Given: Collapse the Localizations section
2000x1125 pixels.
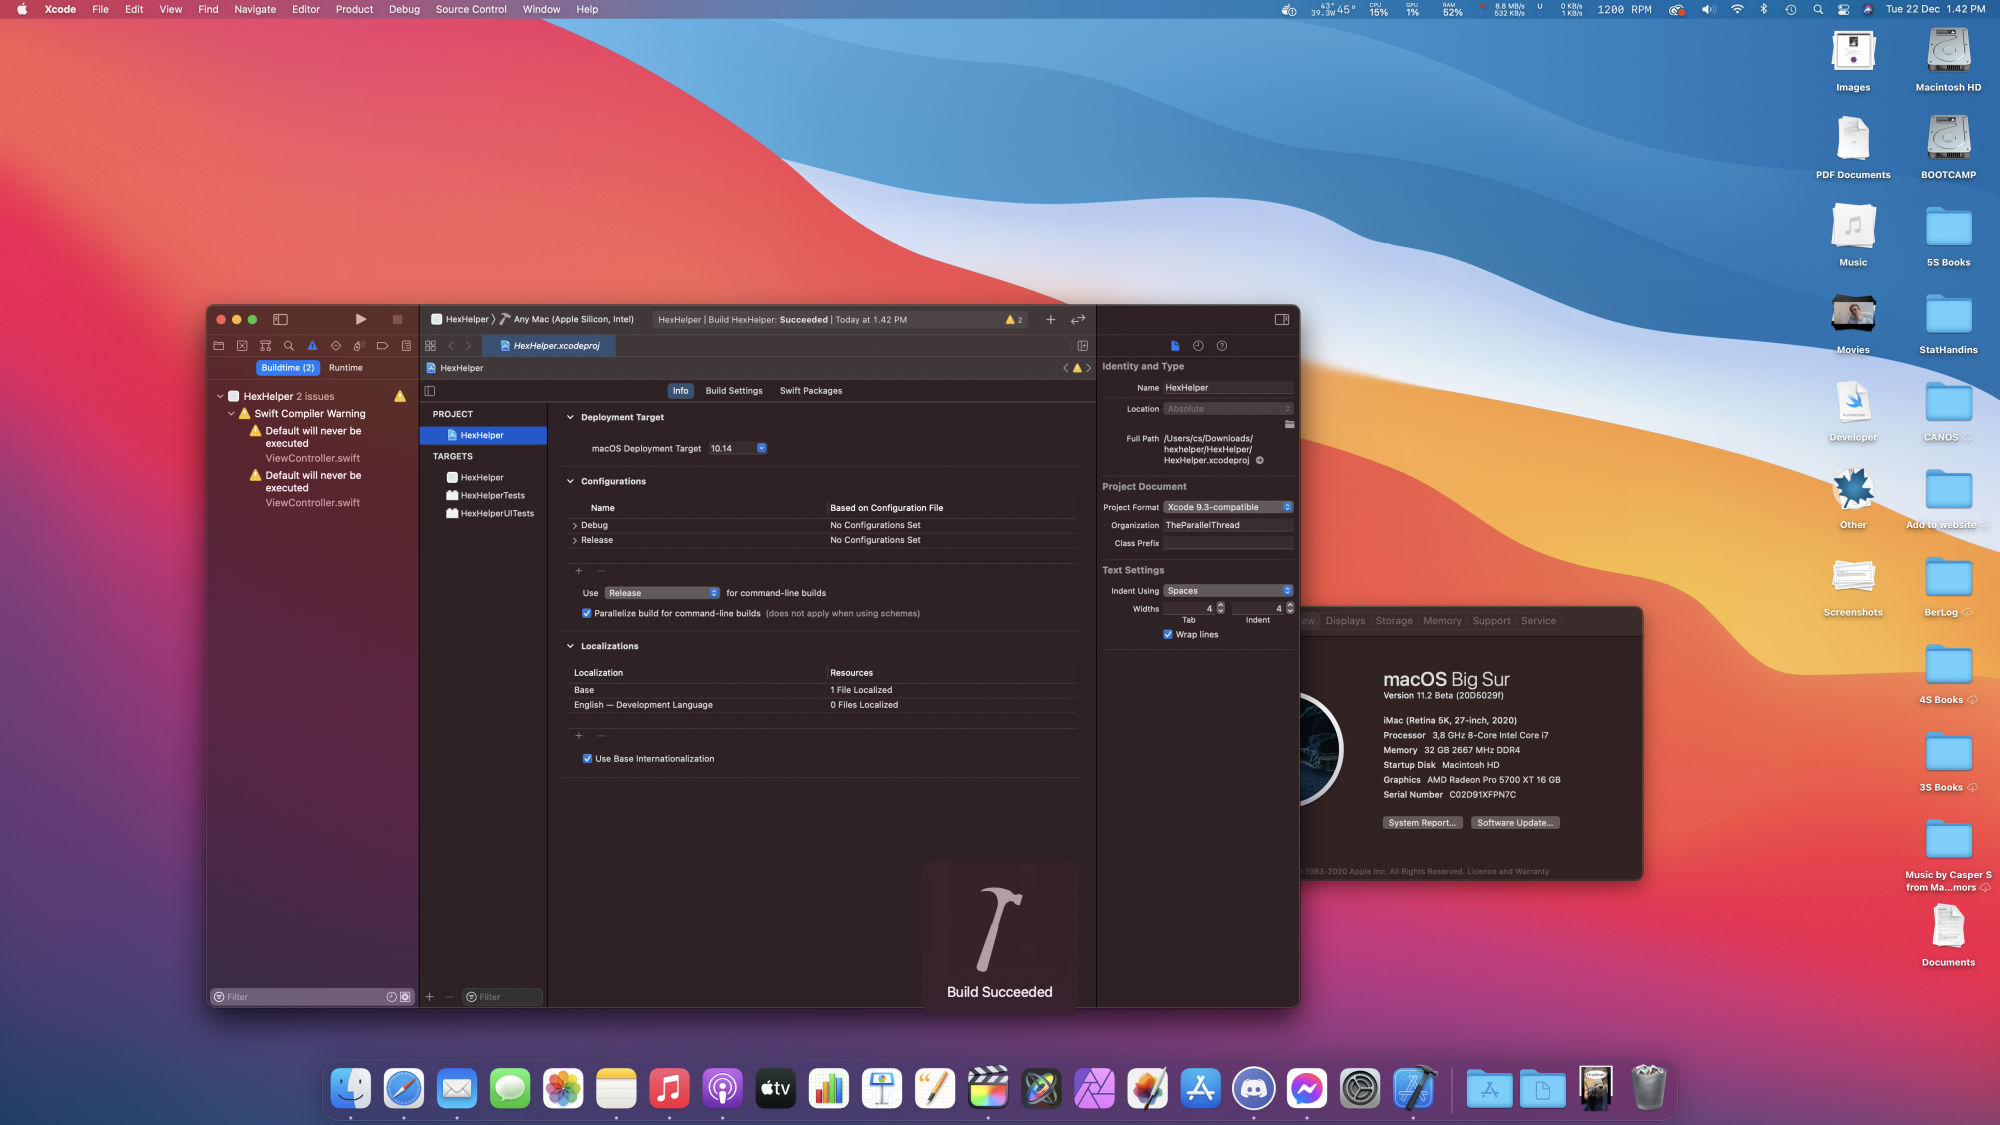Looking at the screenshot, I should [570, 647].
